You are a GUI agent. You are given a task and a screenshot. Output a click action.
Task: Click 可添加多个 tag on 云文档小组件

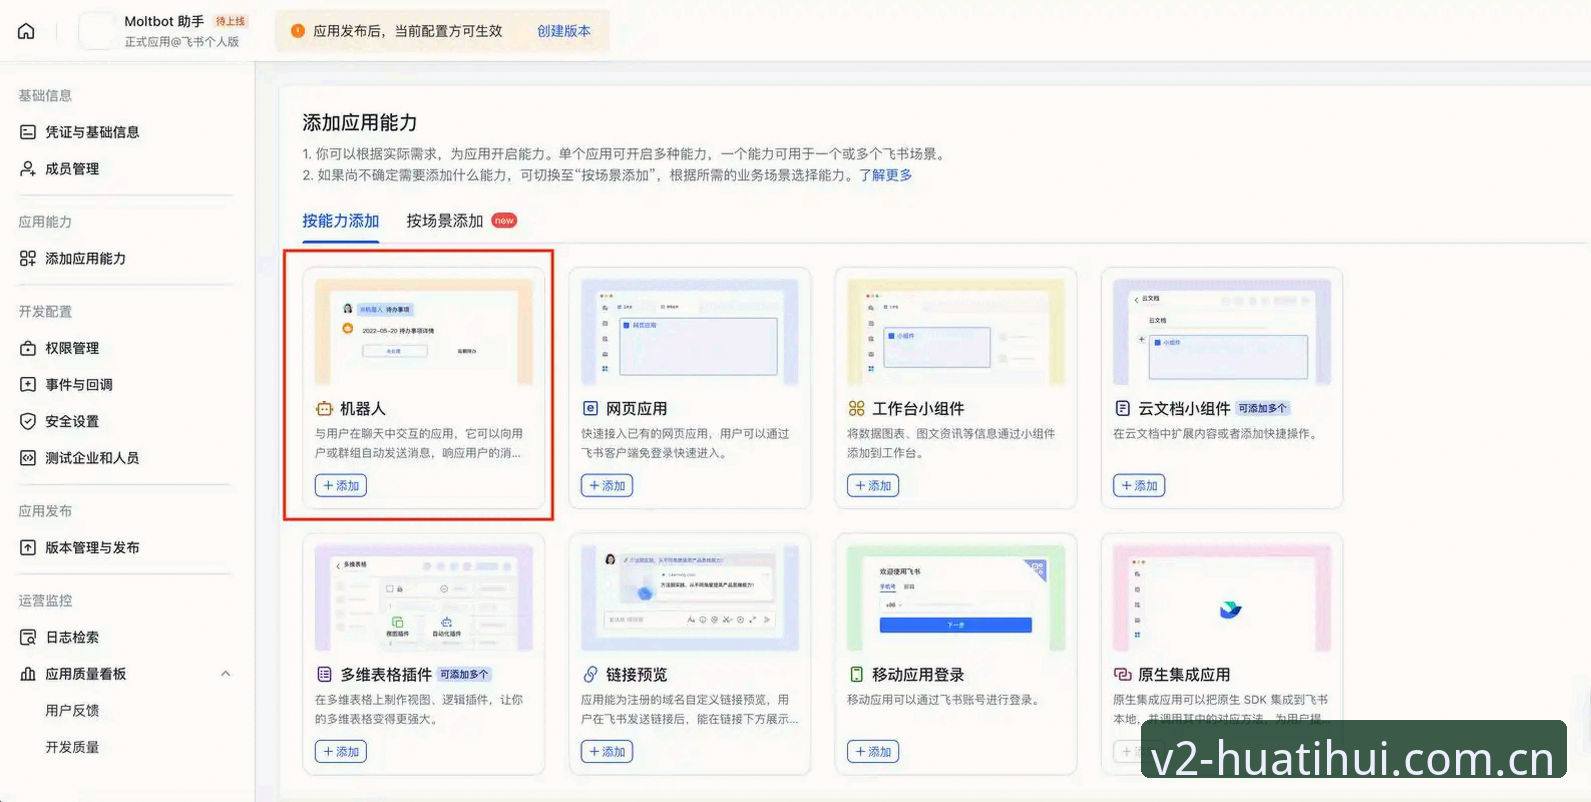pyautogui.click(x=1263, y=408)
